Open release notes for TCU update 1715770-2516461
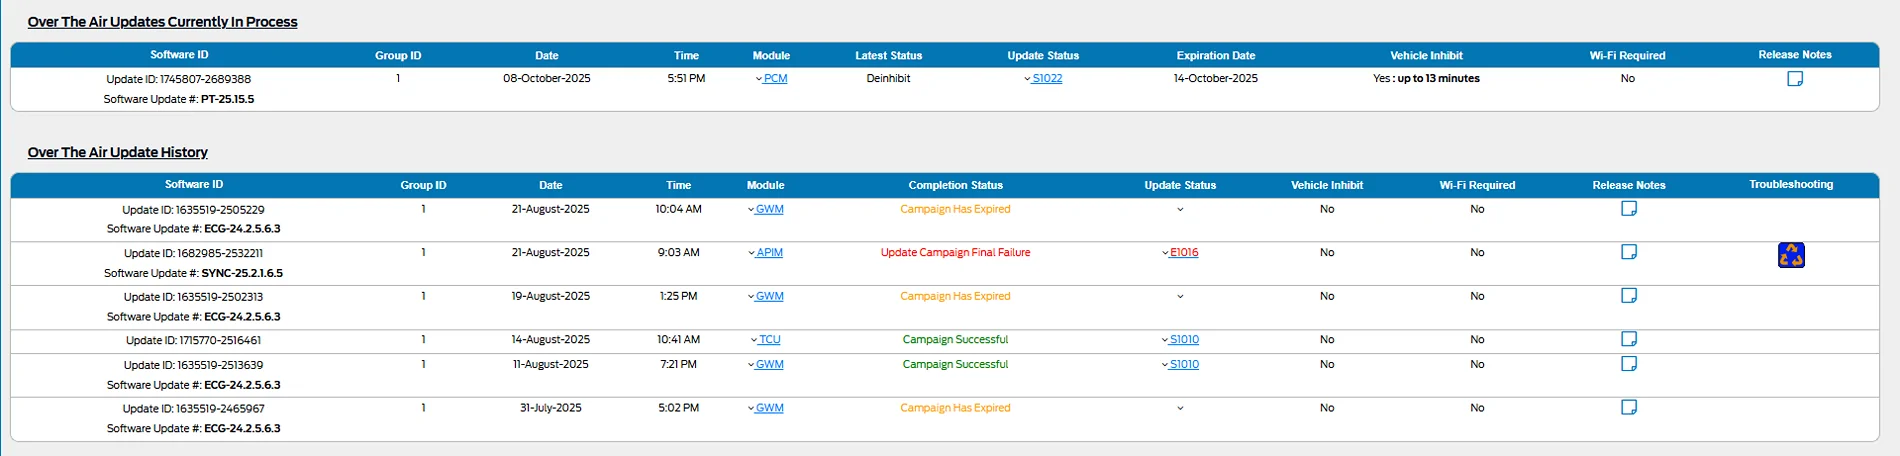The image size is (1900, 456). point(1628,339)
